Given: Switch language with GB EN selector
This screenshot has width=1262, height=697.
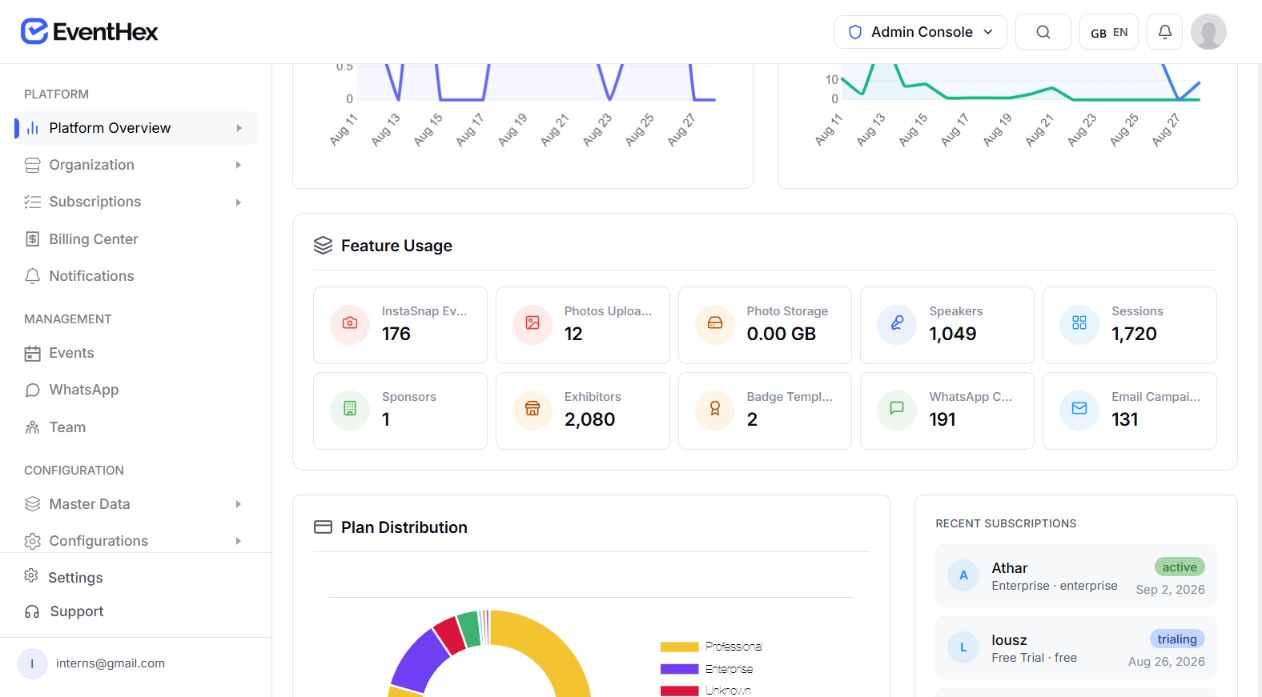Looking at the screenshot, I should [1109, 32].
